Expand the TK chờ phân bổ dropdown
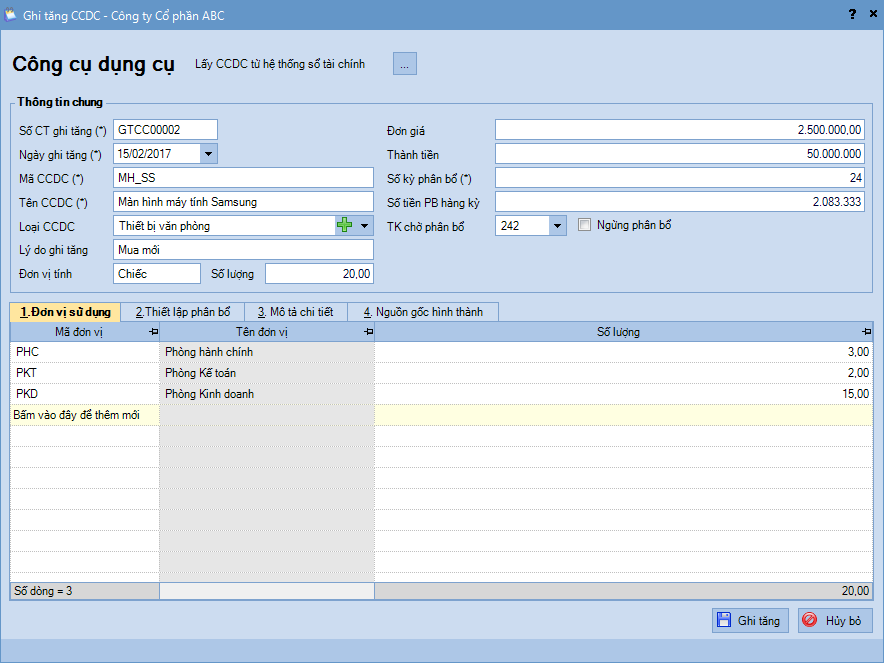884x663 pixels. pyautogui.click(x=558, y=226)
